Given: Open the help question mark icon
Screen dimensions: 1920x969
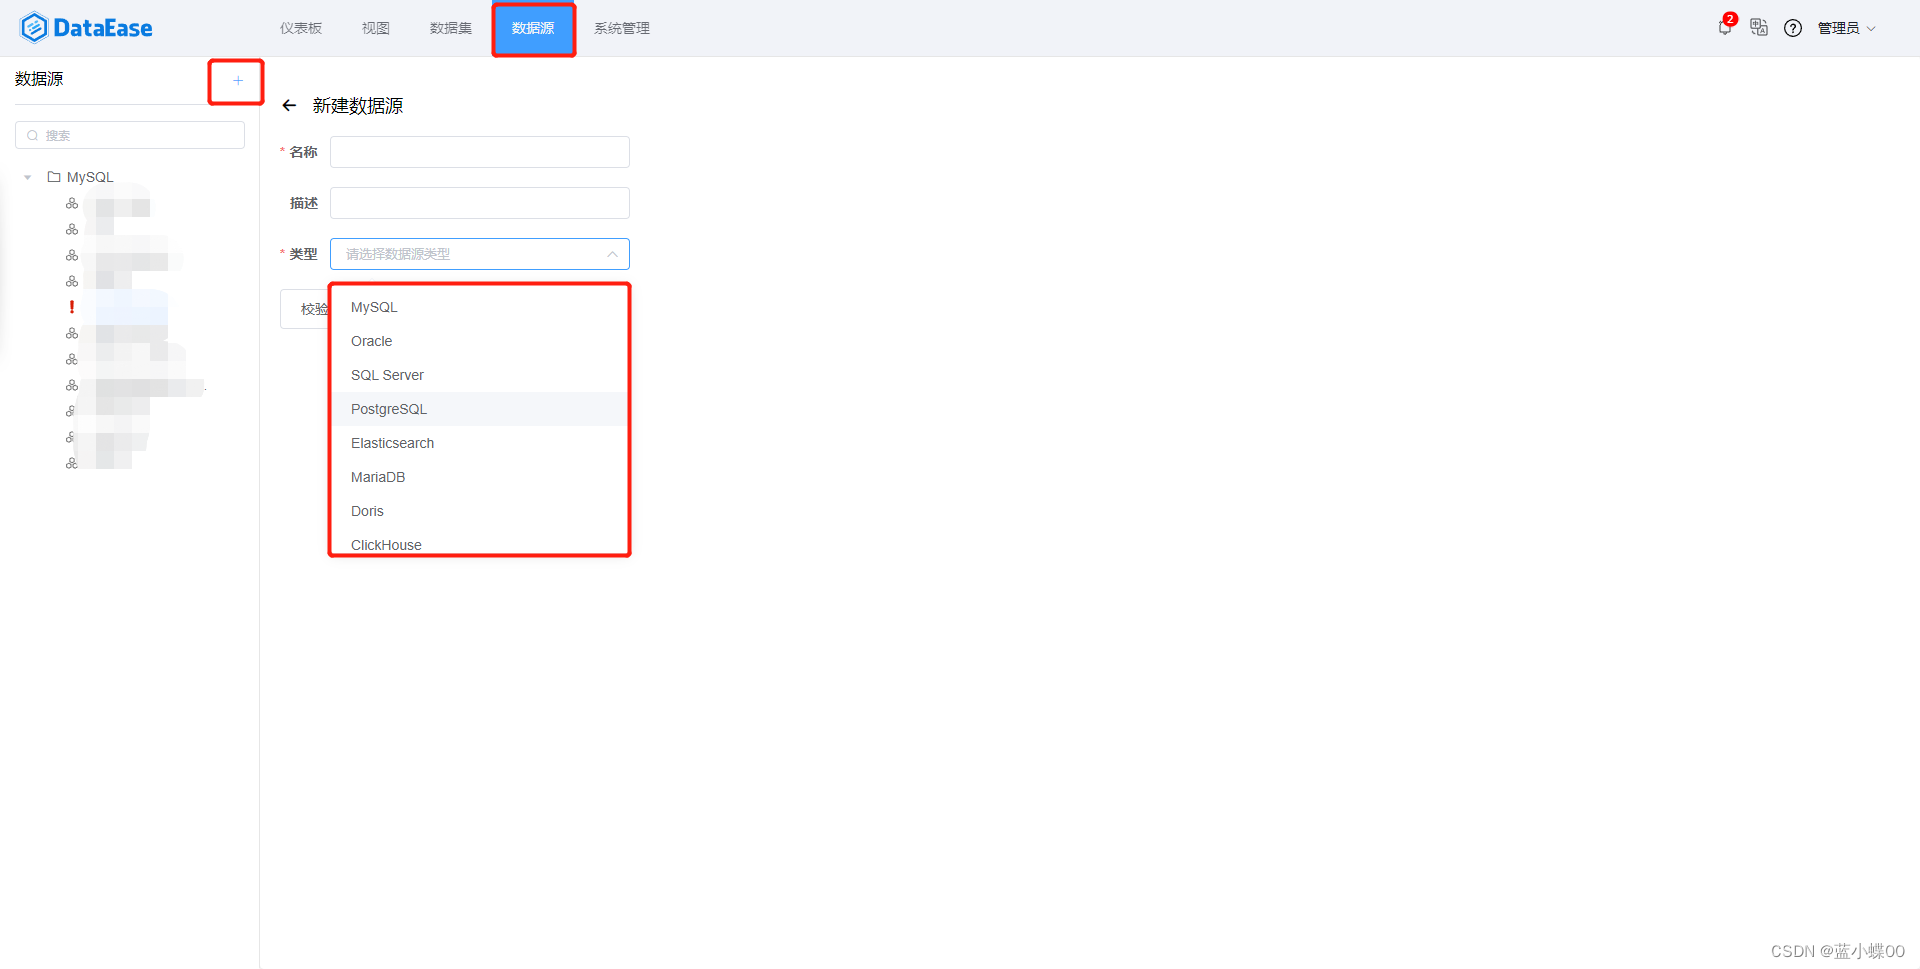Looking at the screenshot, I should [1792, 28].
